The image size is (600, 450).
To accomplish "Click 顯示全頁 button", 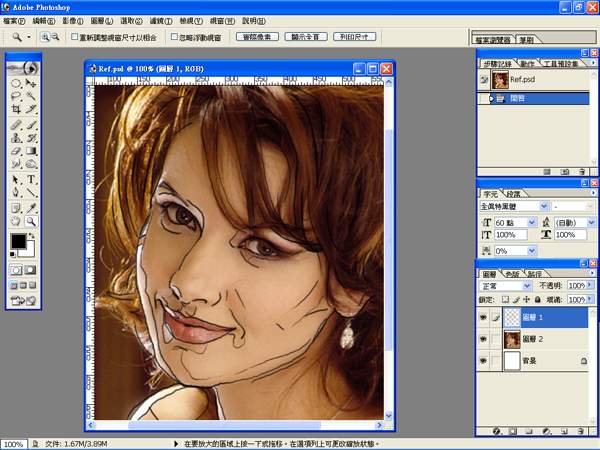I will click(x=306, y=37).
